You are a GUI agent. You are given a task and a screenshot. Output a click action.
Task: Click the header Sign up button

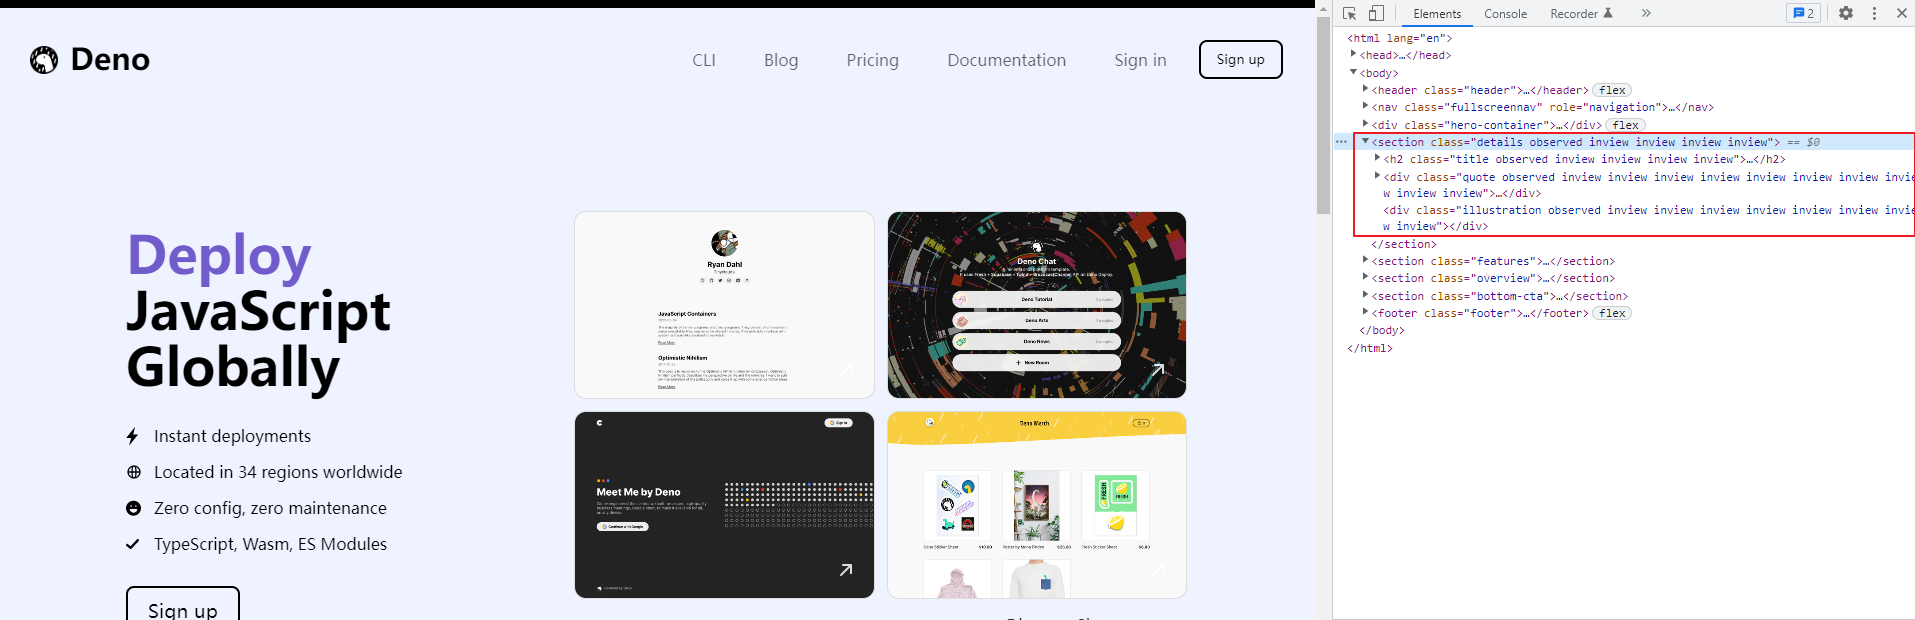pyautogui.click(x=1240, y=60)
